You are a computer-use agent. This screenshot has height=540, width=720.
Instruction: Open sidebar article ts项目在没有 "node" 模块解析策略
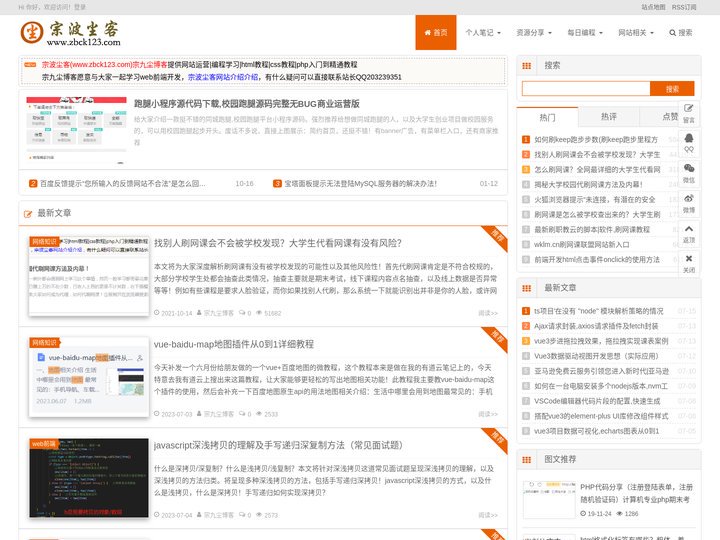(598, 311)
